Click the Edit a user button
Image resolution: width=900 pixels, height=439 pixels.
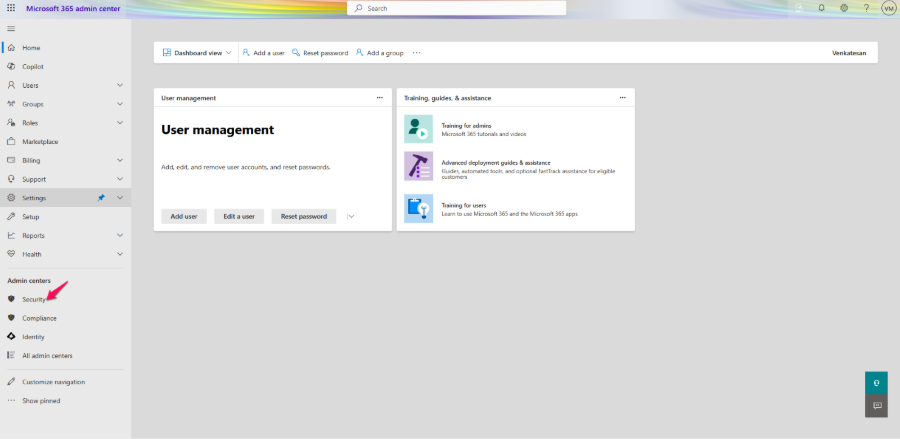click(239, 216)
